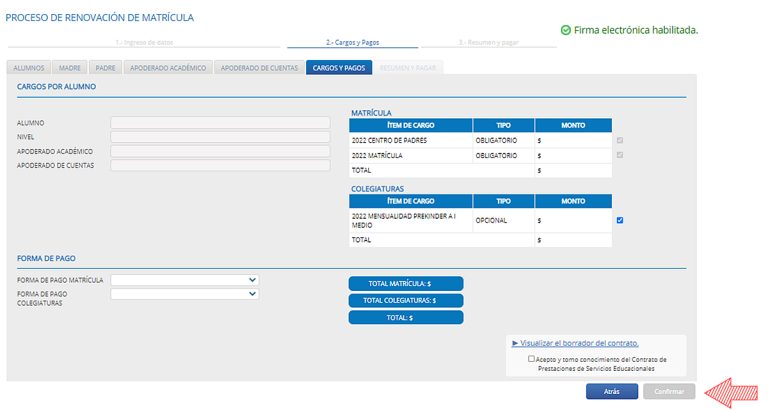Image resolution: width=768 pixels, height=410 pixels.
Task: Select the Apoderado Académico tab
Action: pos(167,68)
